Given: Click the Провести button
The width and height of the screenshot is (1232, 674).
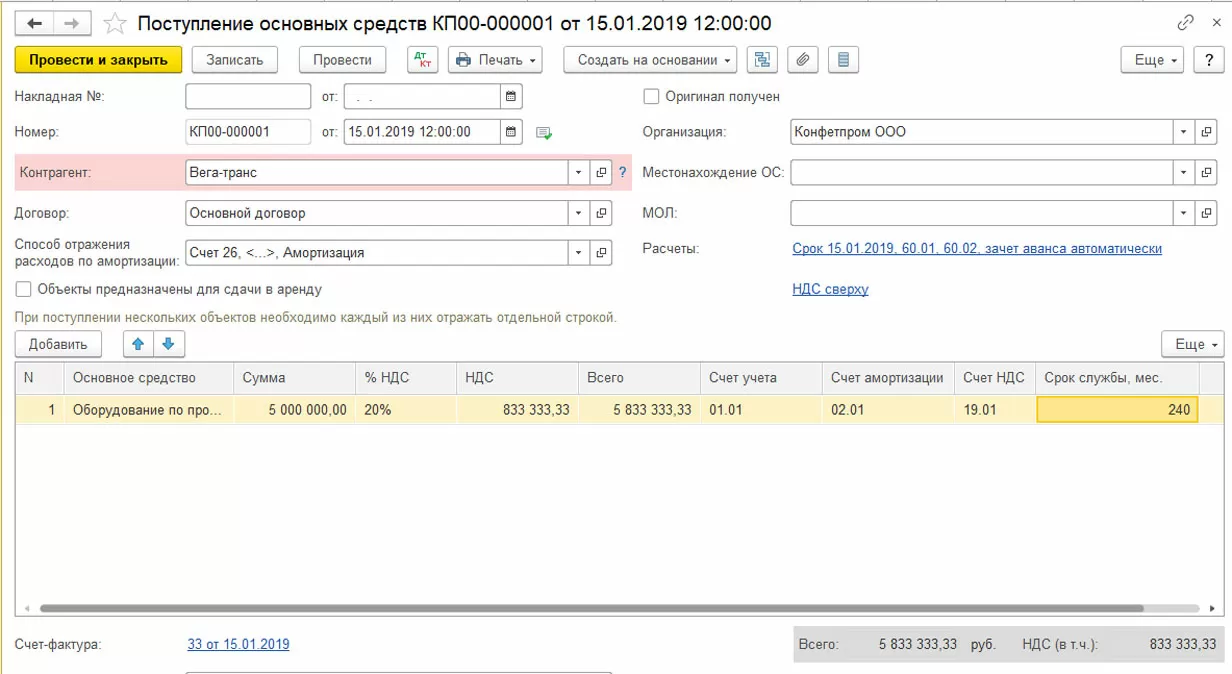Looking at the screenshot, I should pos(342,60).
